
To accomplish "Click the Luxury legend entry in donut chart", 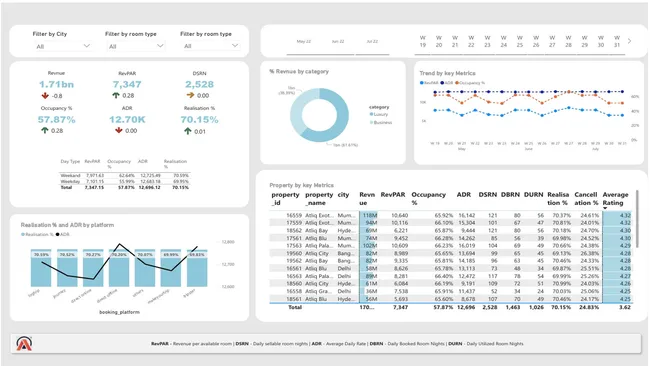I will (x=379, y=114).
